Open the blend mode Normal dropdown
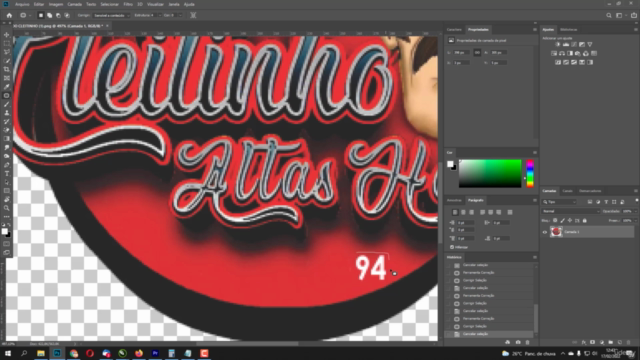Viewport: 640px width, 360px height. click(571, 211)
